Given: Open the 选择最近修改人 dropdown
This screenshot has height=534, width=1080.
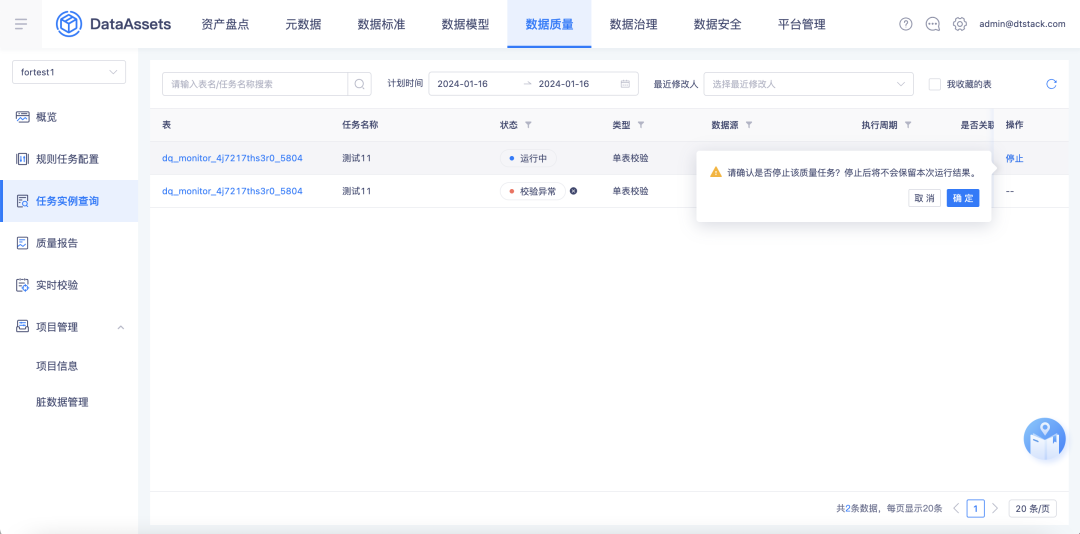Looking at the screenshot, I should [x=808, y=84].
